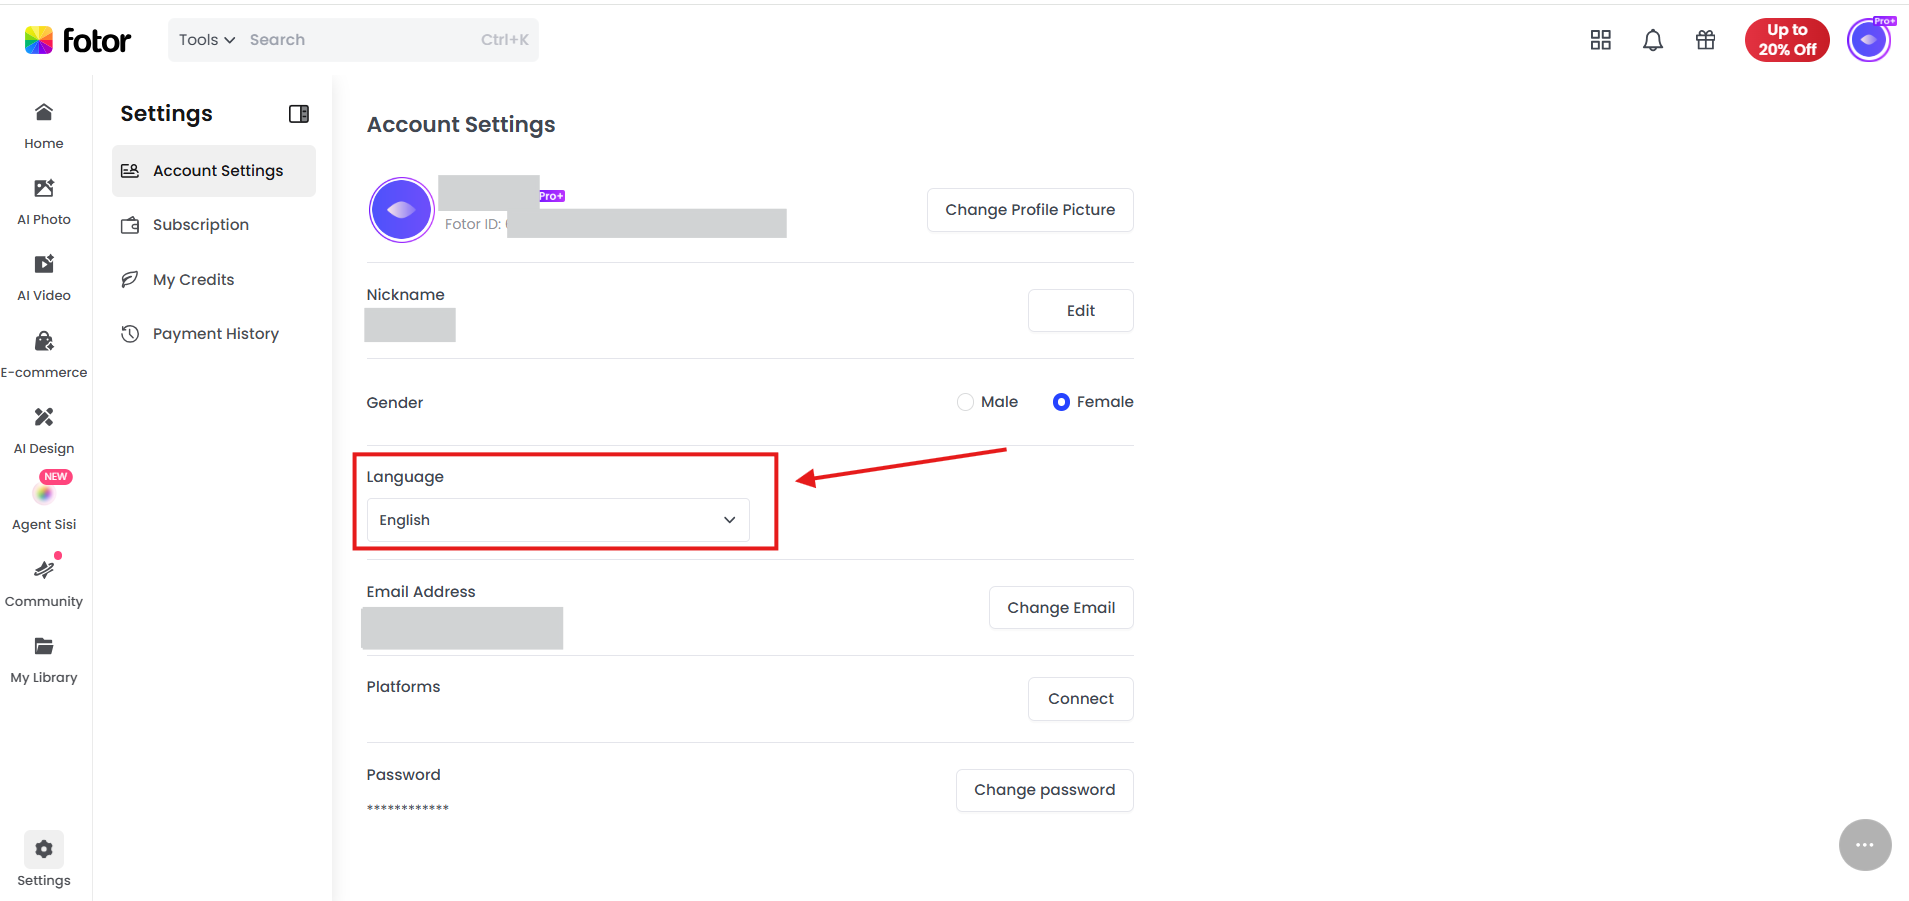Click the notifications bell icon

(1653, 40)
